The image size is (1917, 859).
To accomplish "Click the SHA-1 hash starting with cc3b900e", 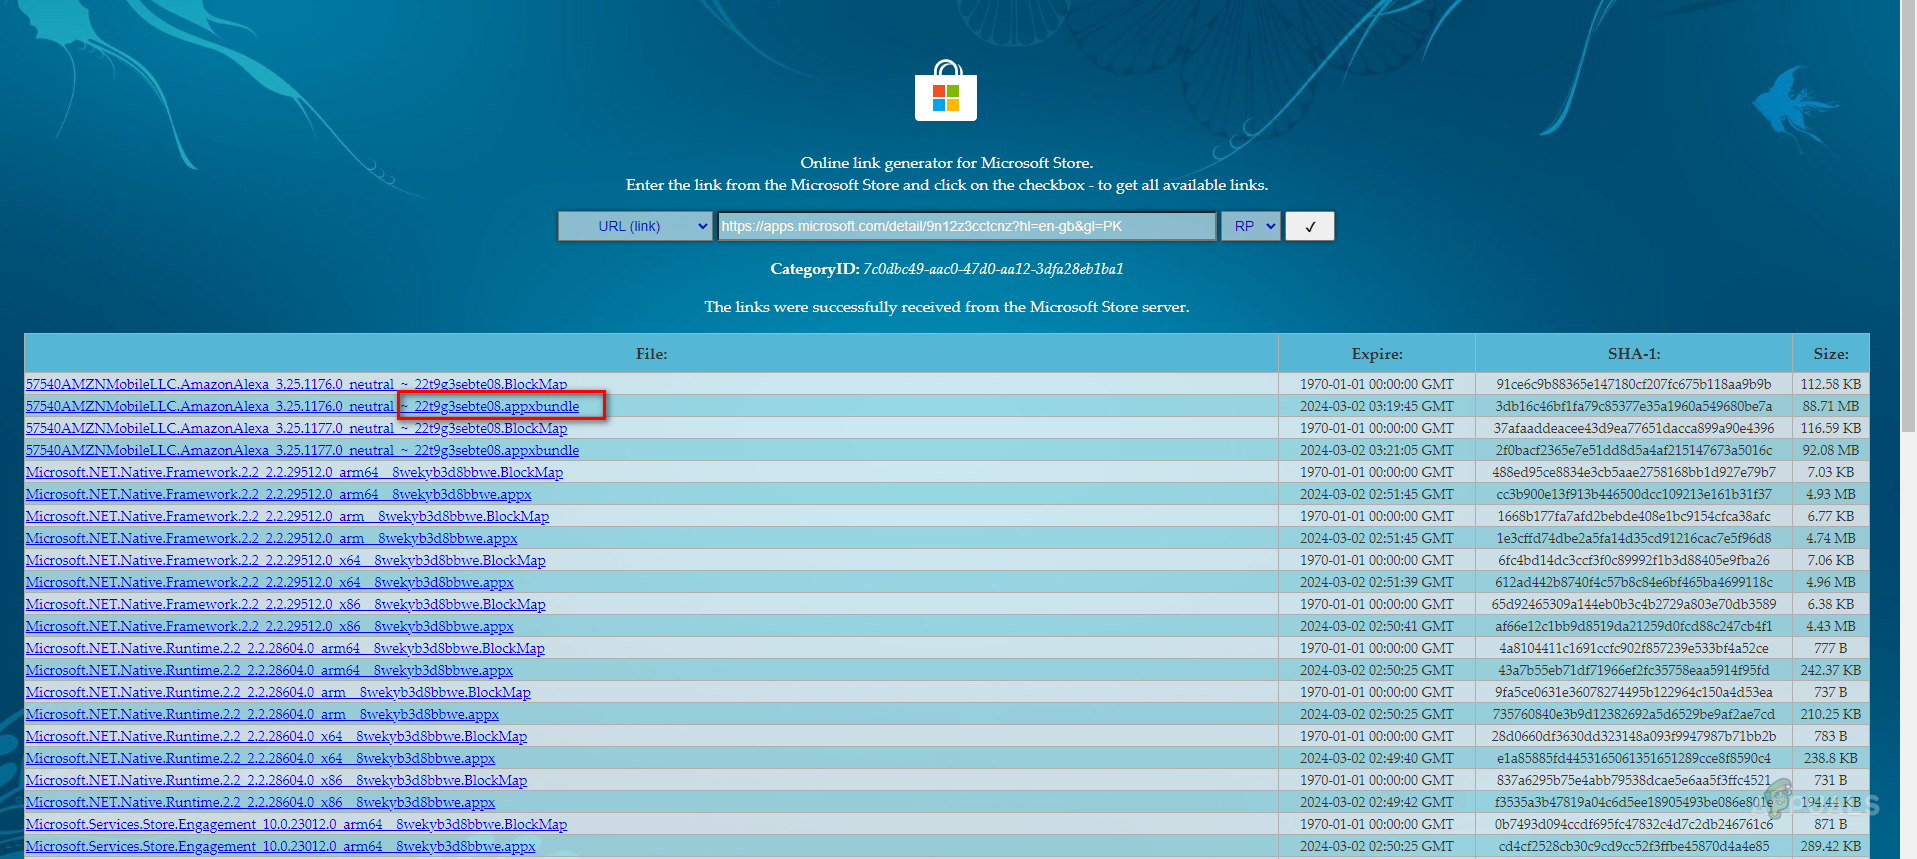I will tap(1634, 494).
